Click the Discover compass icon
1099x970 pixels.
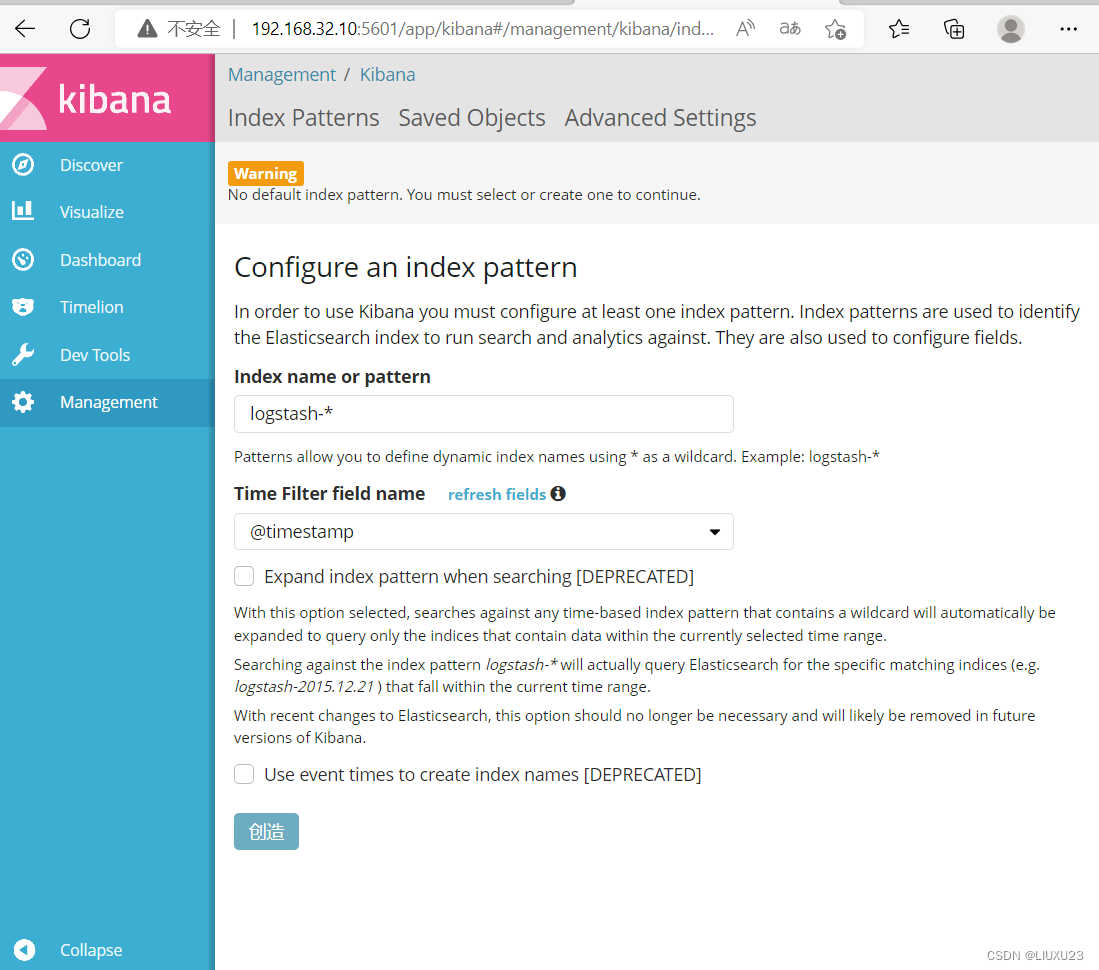click(x=23, y=165)
